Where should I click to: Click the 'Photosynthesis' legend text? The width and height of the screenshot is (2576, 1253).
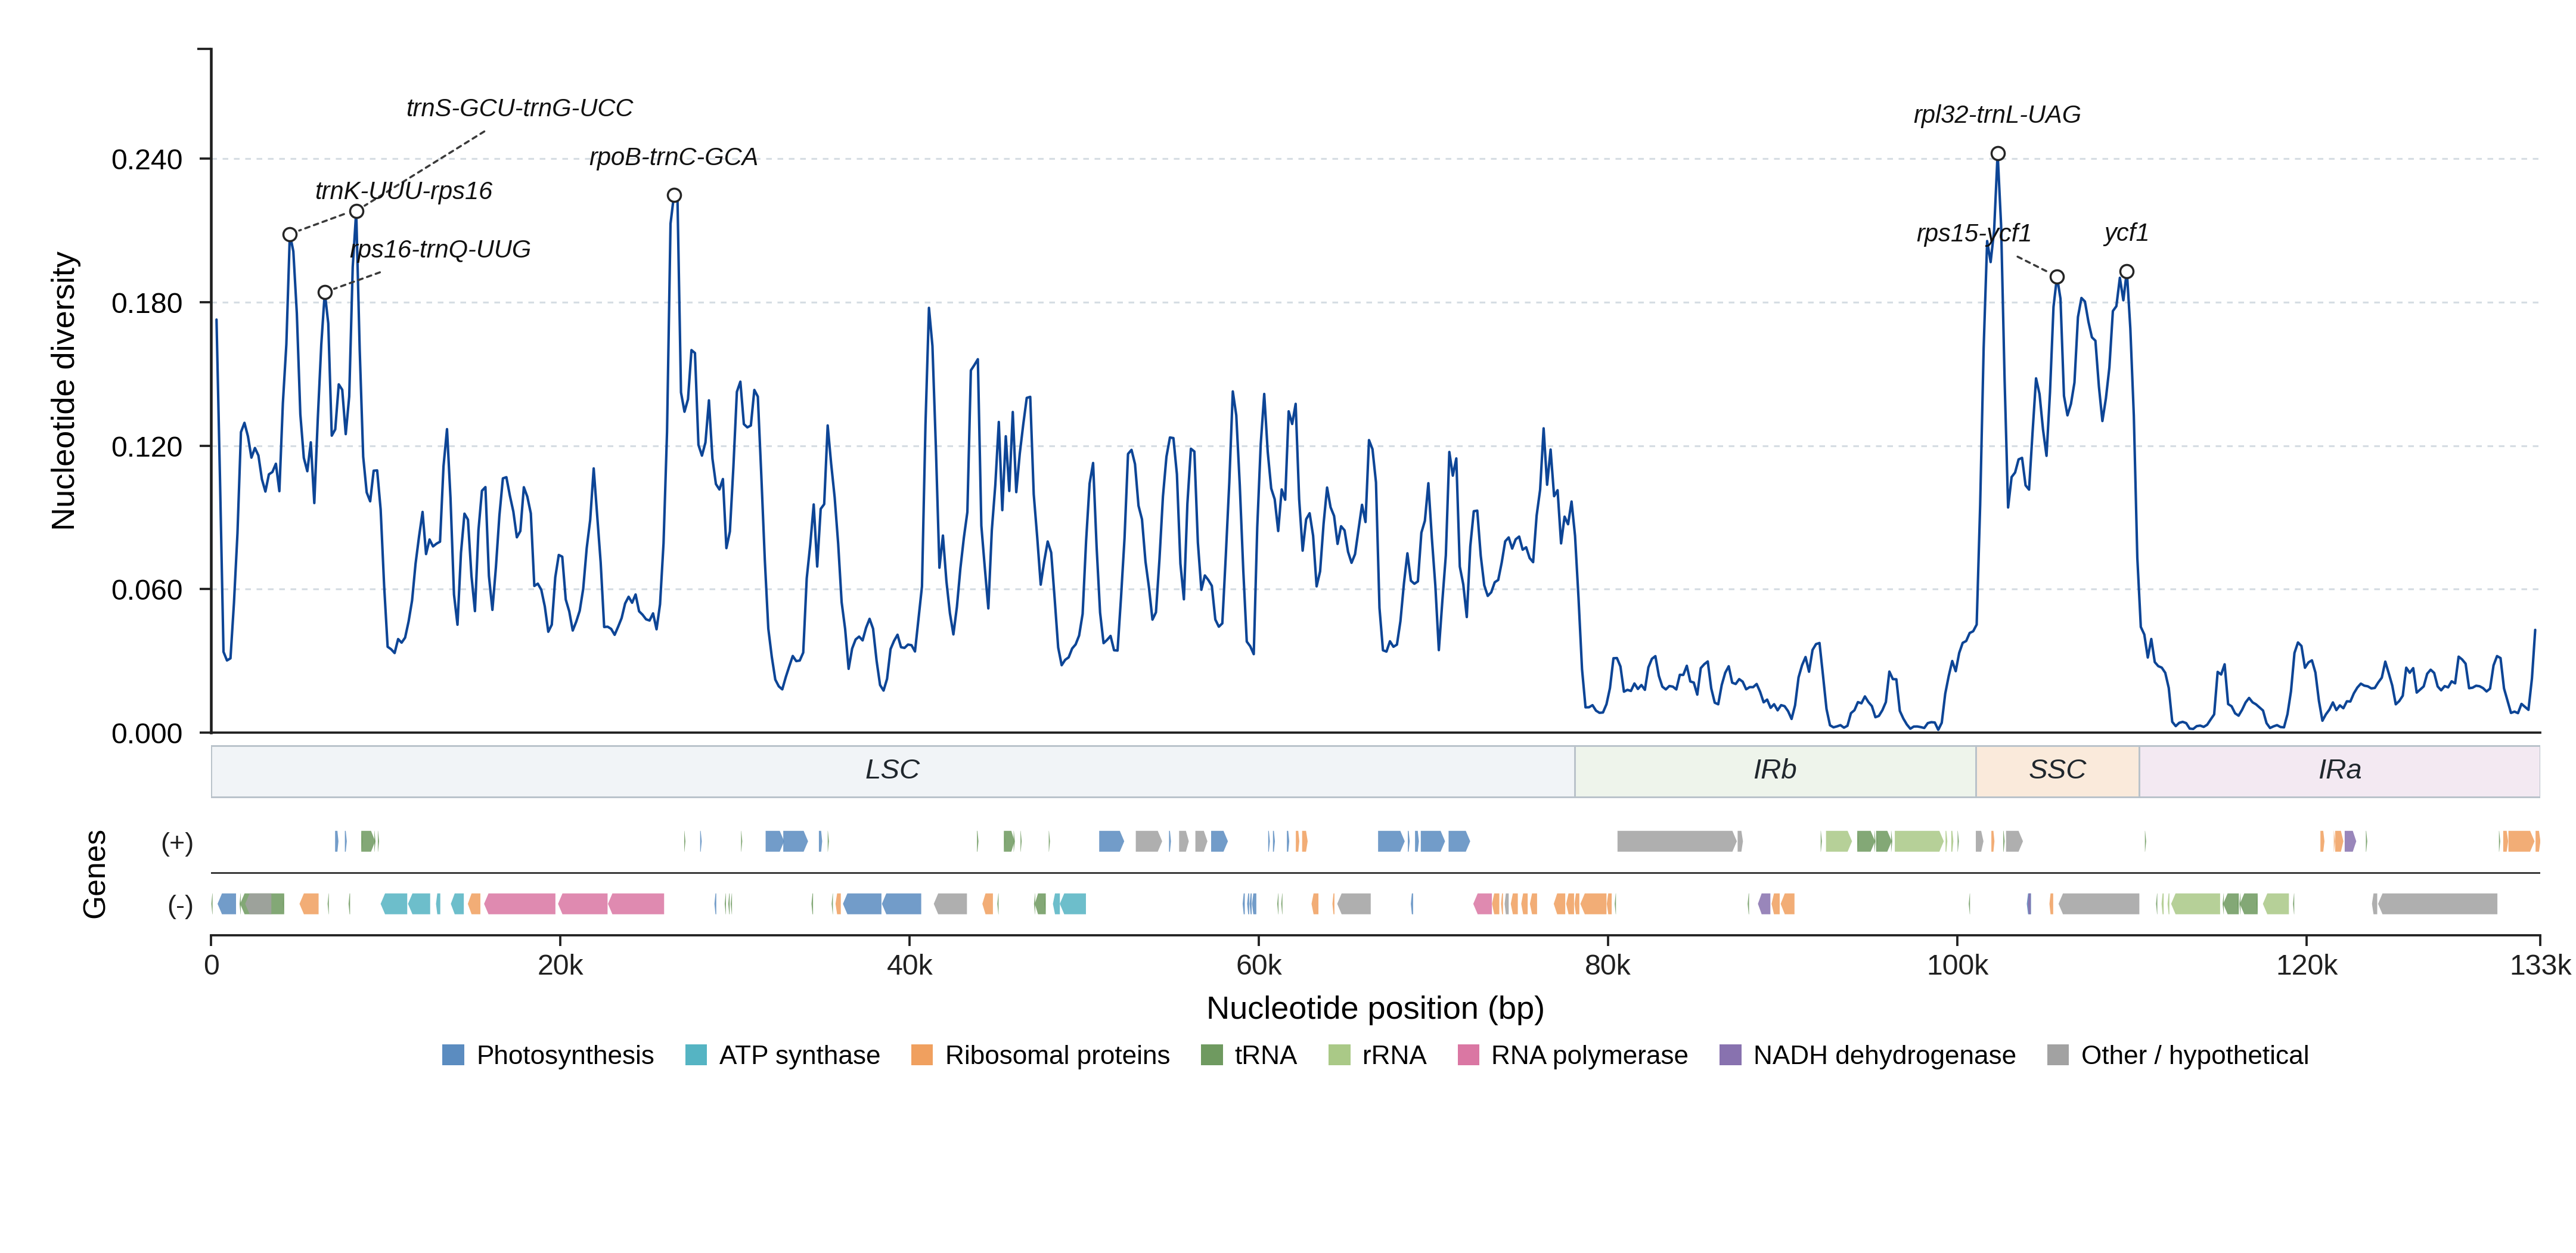[565, 1055]
